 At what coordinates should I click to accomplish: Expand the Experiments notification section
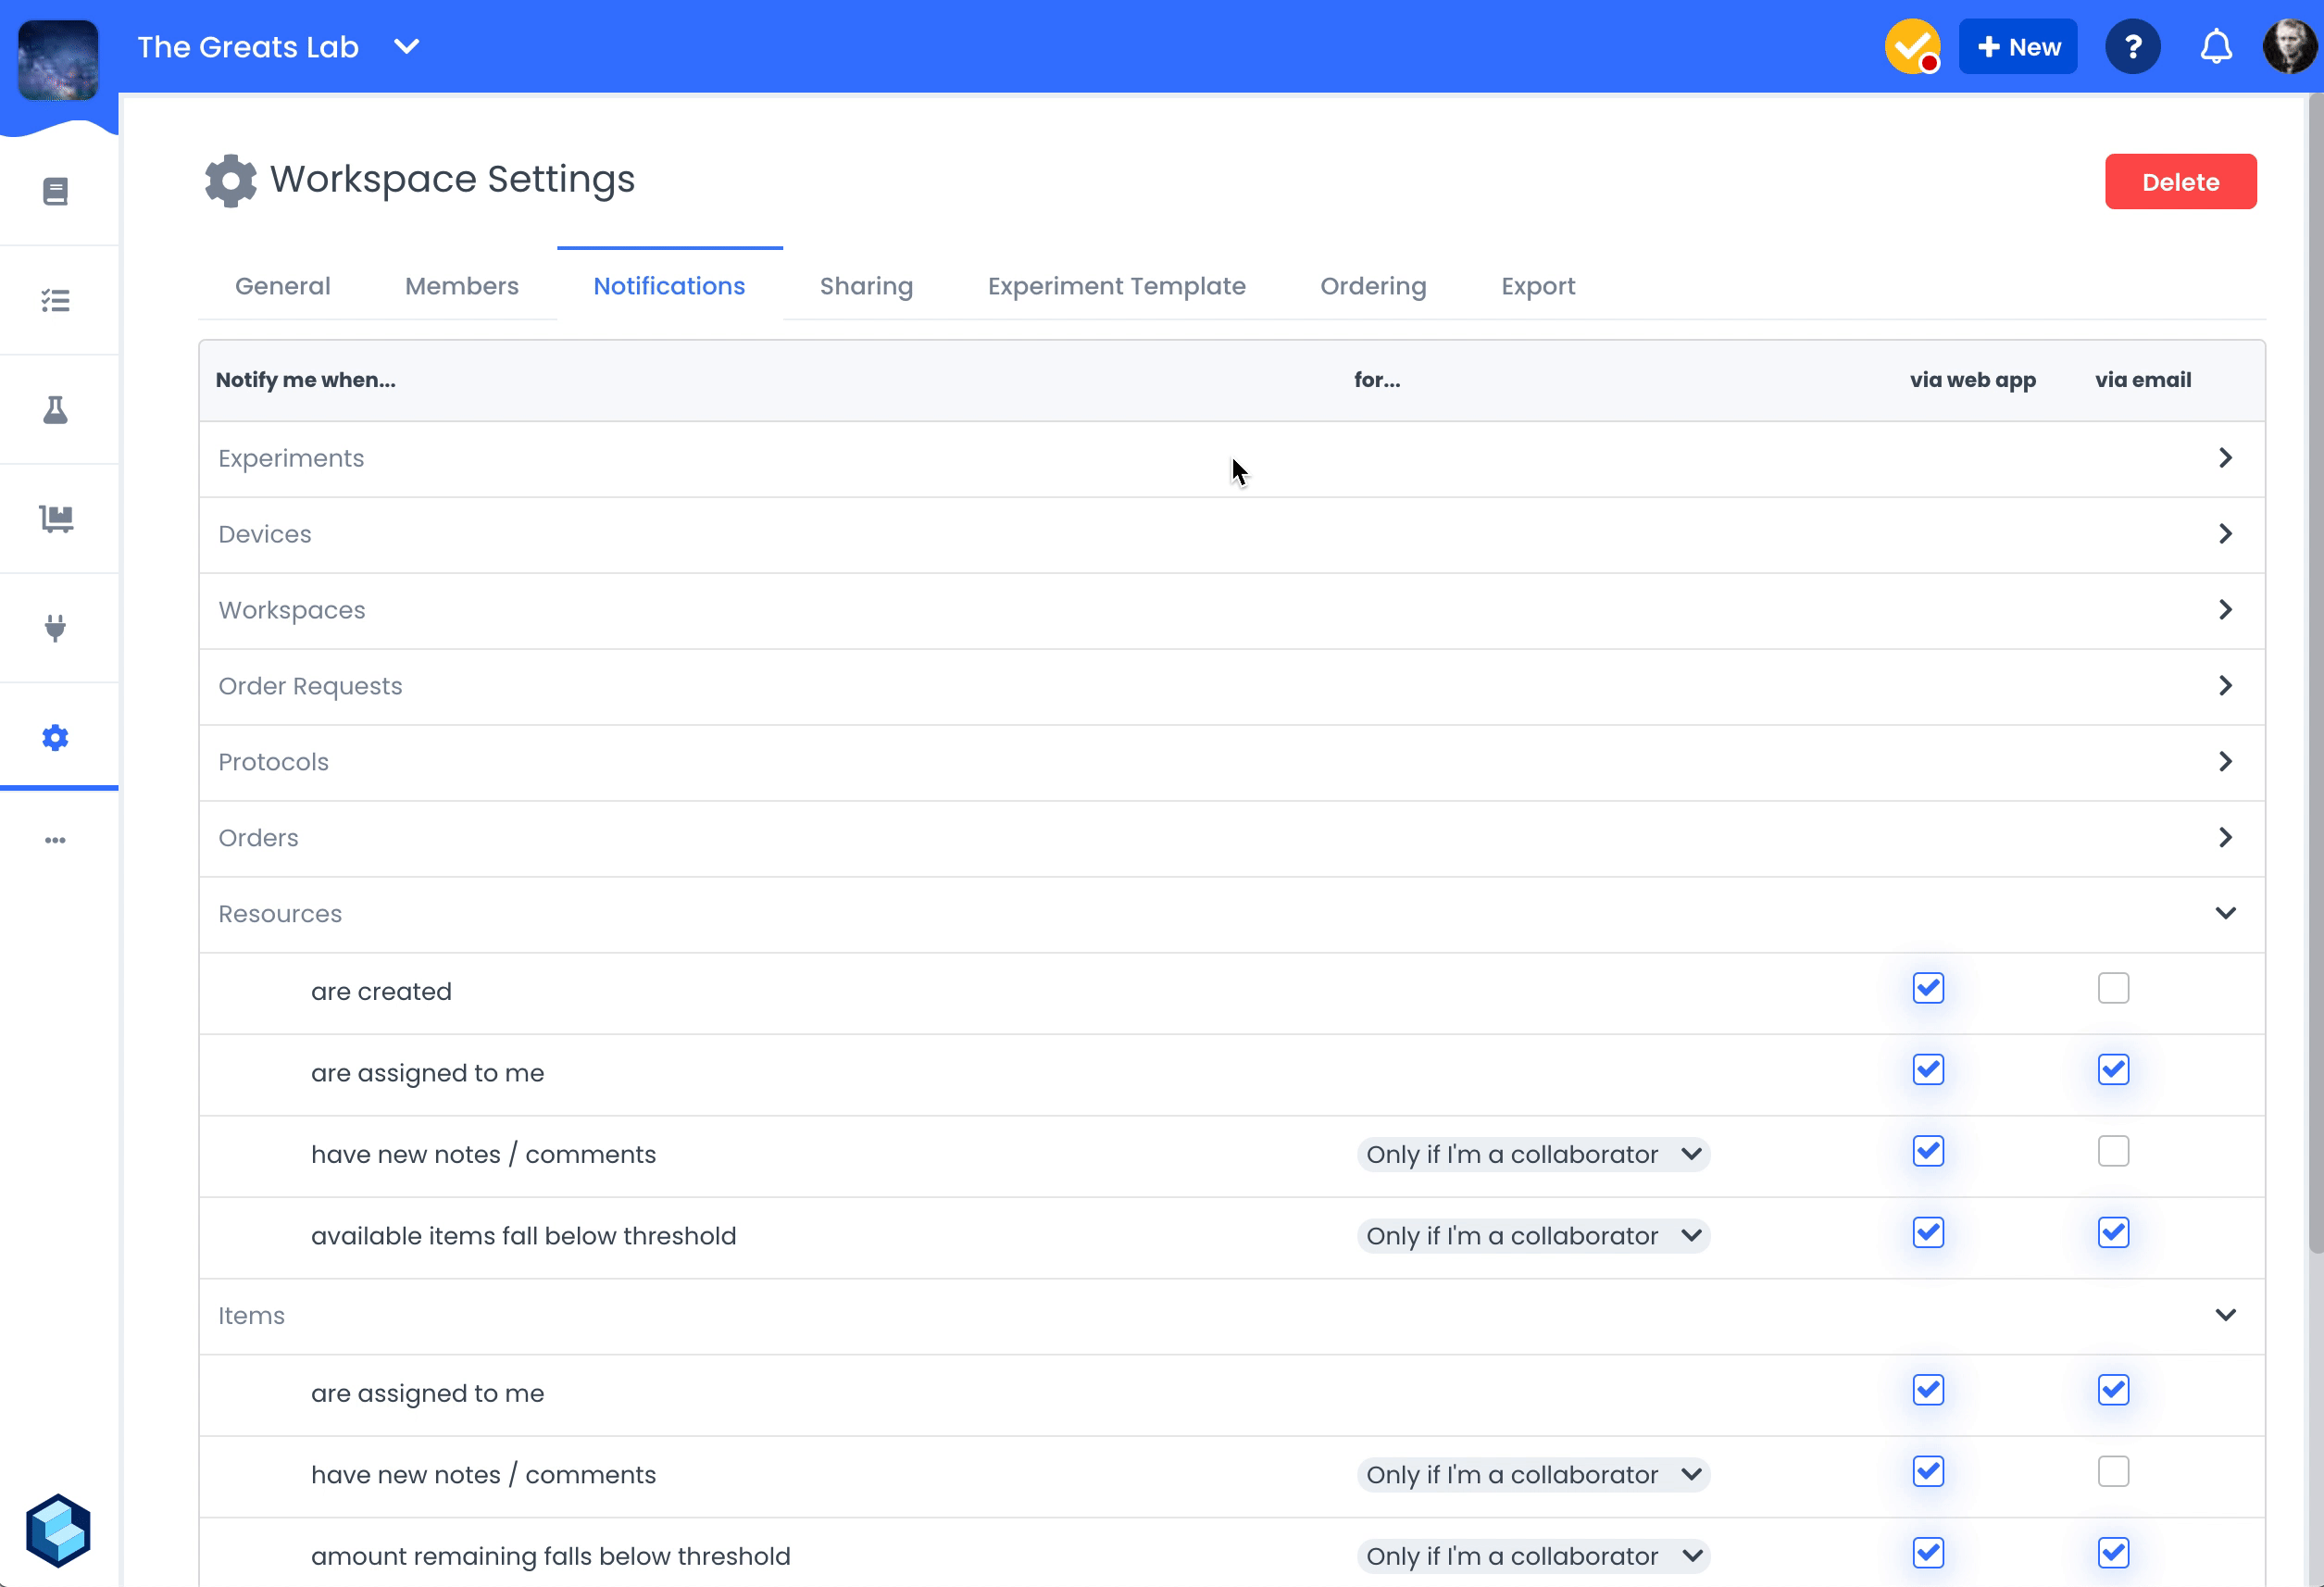tap(2225, 458)
